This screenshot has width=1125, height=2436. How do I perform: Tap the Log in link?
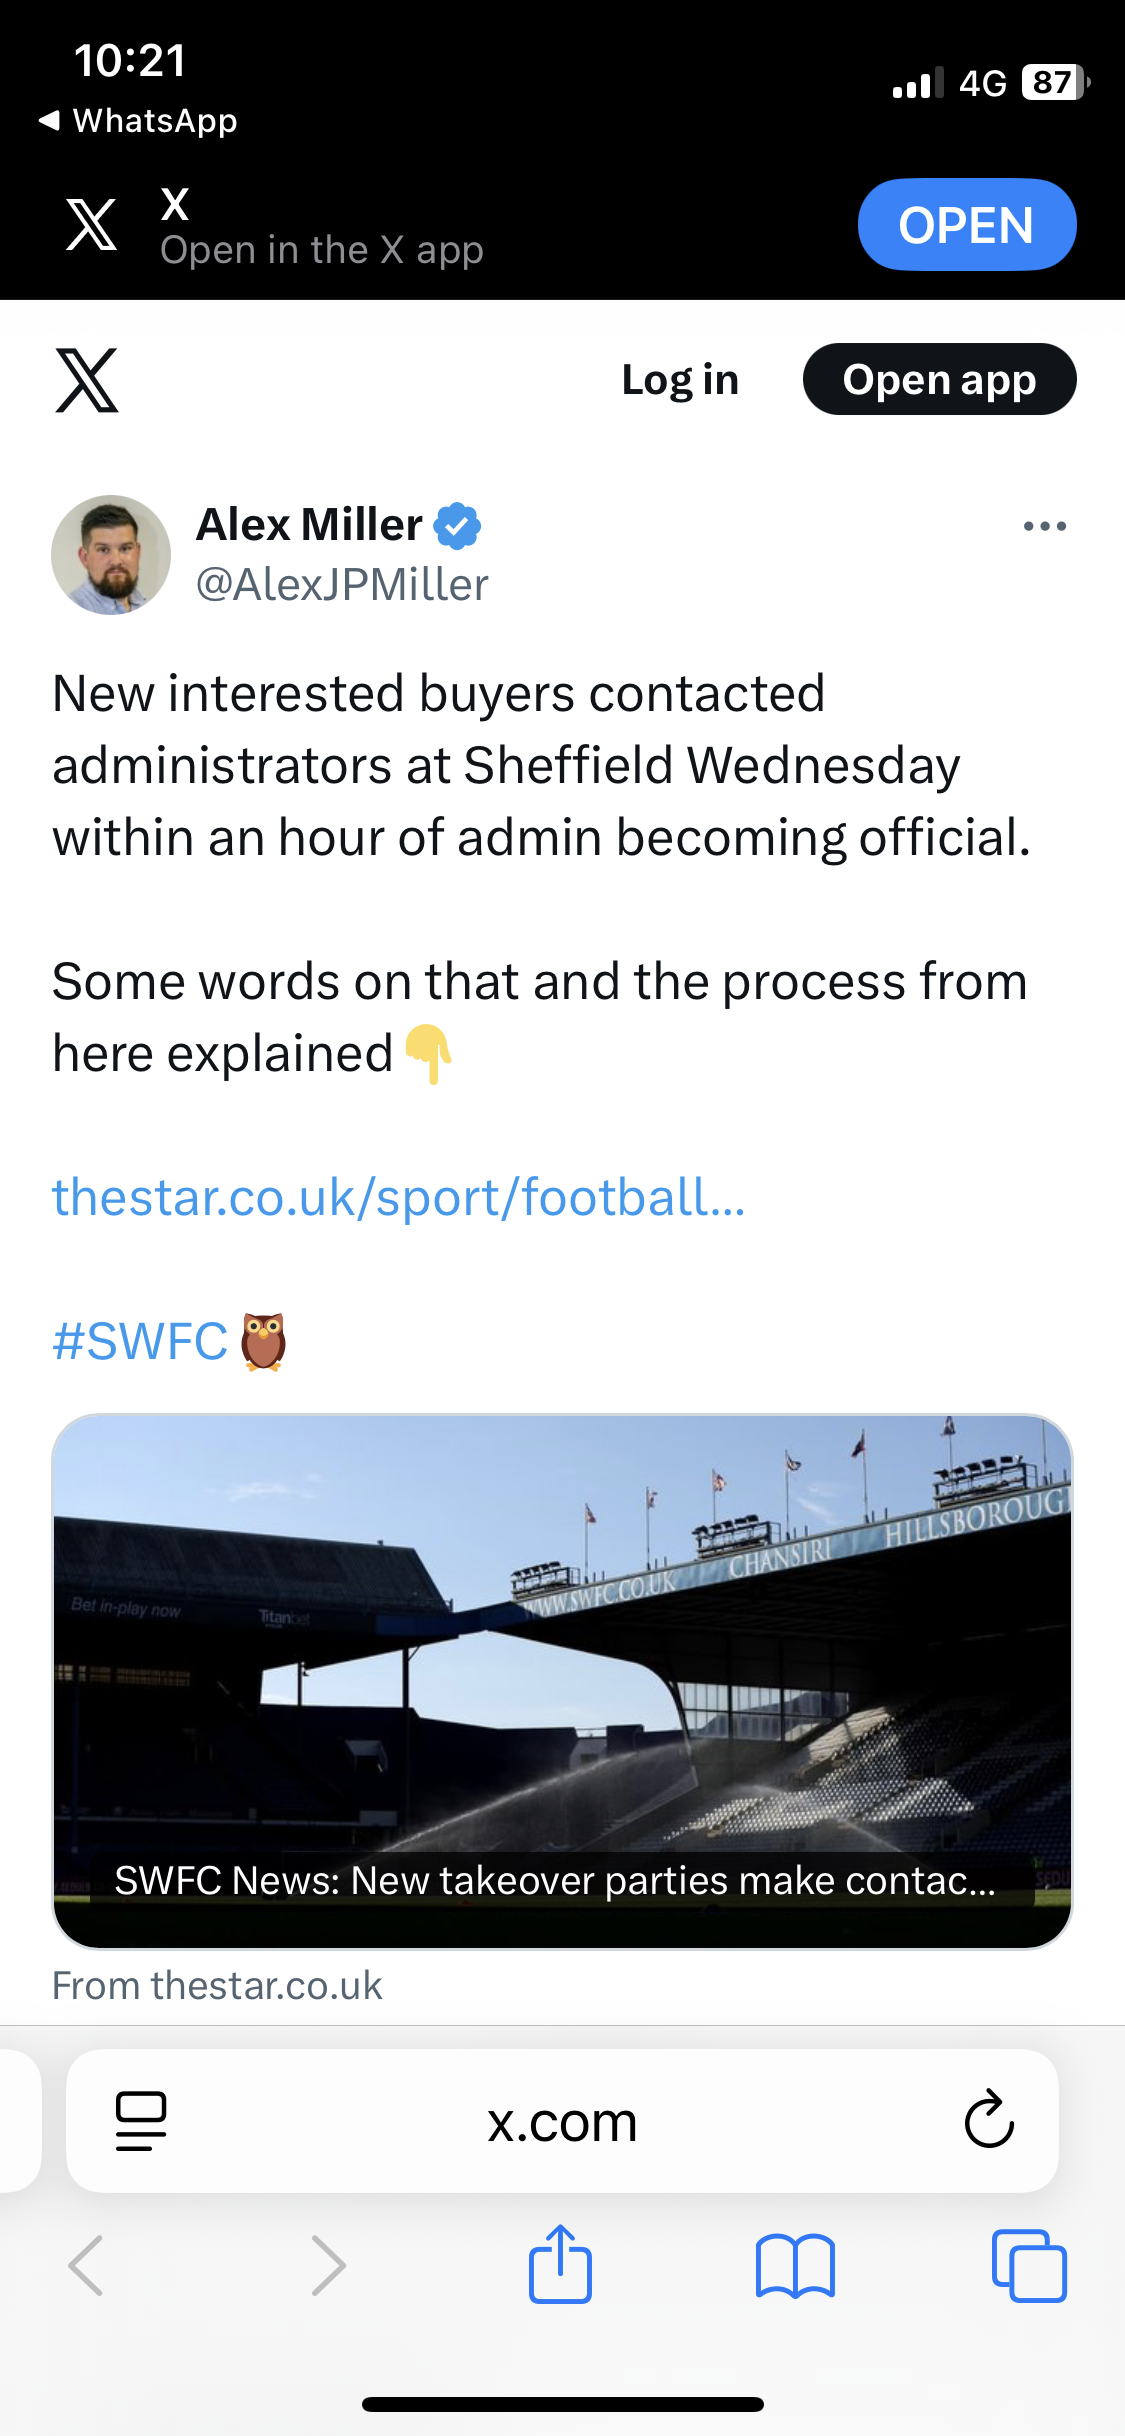pyautogui.click(x=680, y=380)
